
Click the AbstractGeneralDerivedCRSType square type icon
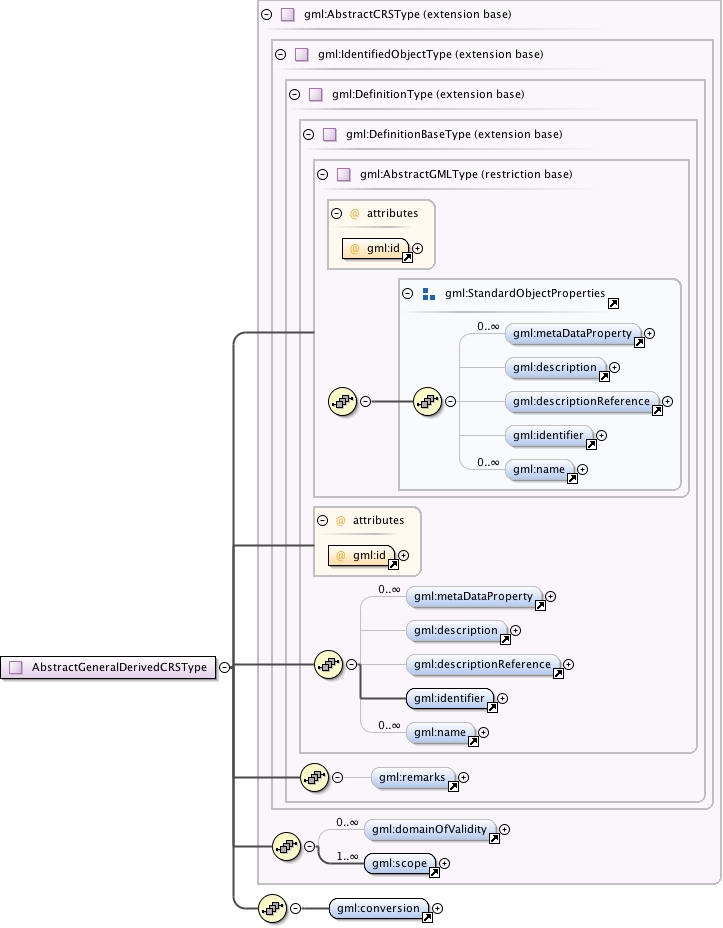click(x=16, y=667)
